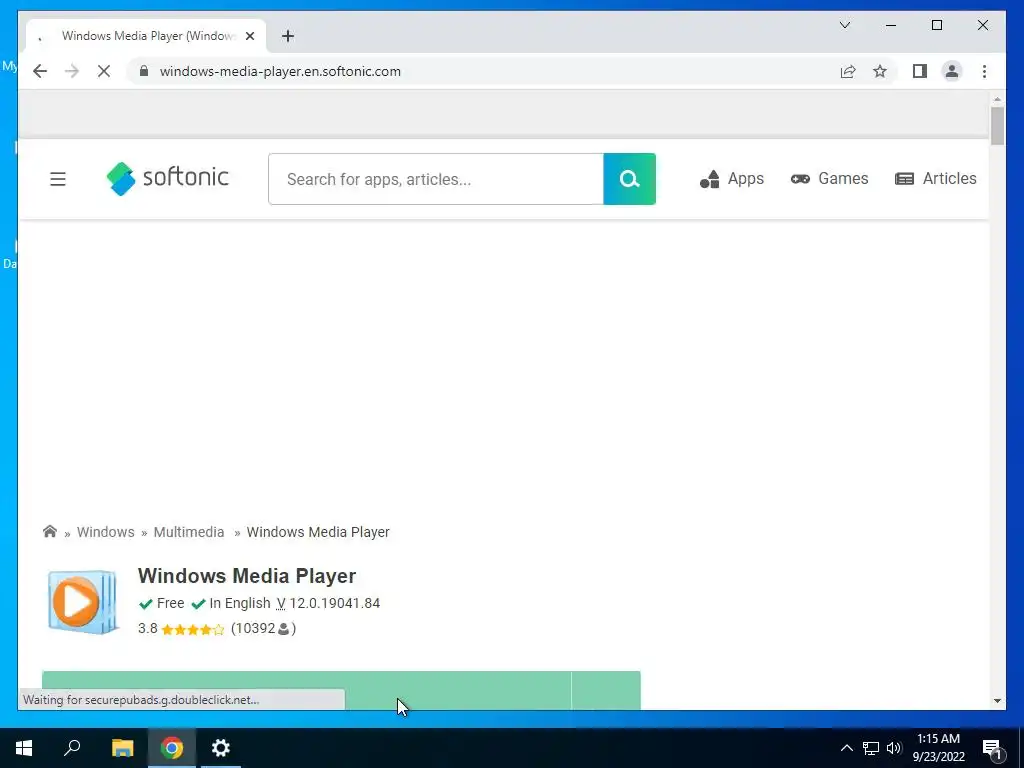Open the notification center icon
Image resolution: width=1024 pixels, height=768 pixels.
(992, 749)
